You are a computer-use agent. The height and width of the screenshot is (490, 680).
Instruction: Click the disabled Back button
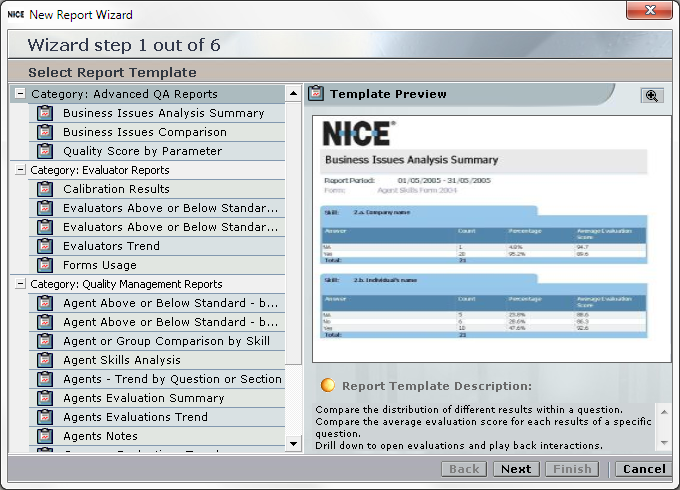click(464, 469)
